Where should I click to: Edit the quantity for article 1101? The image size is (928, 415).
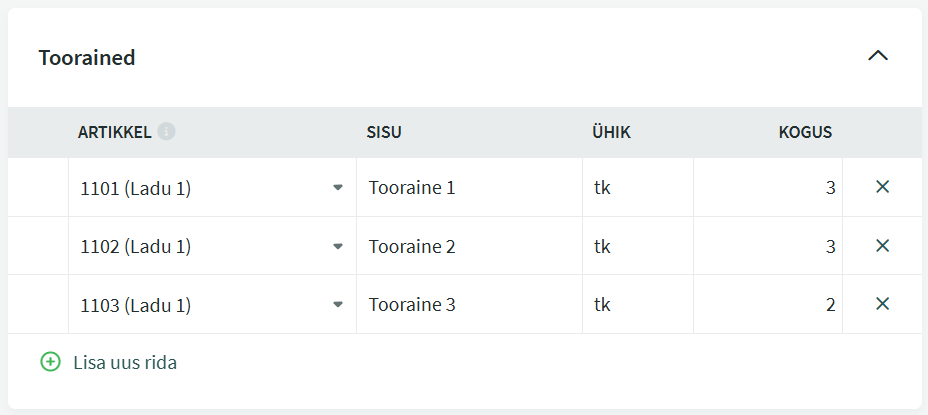768,188
